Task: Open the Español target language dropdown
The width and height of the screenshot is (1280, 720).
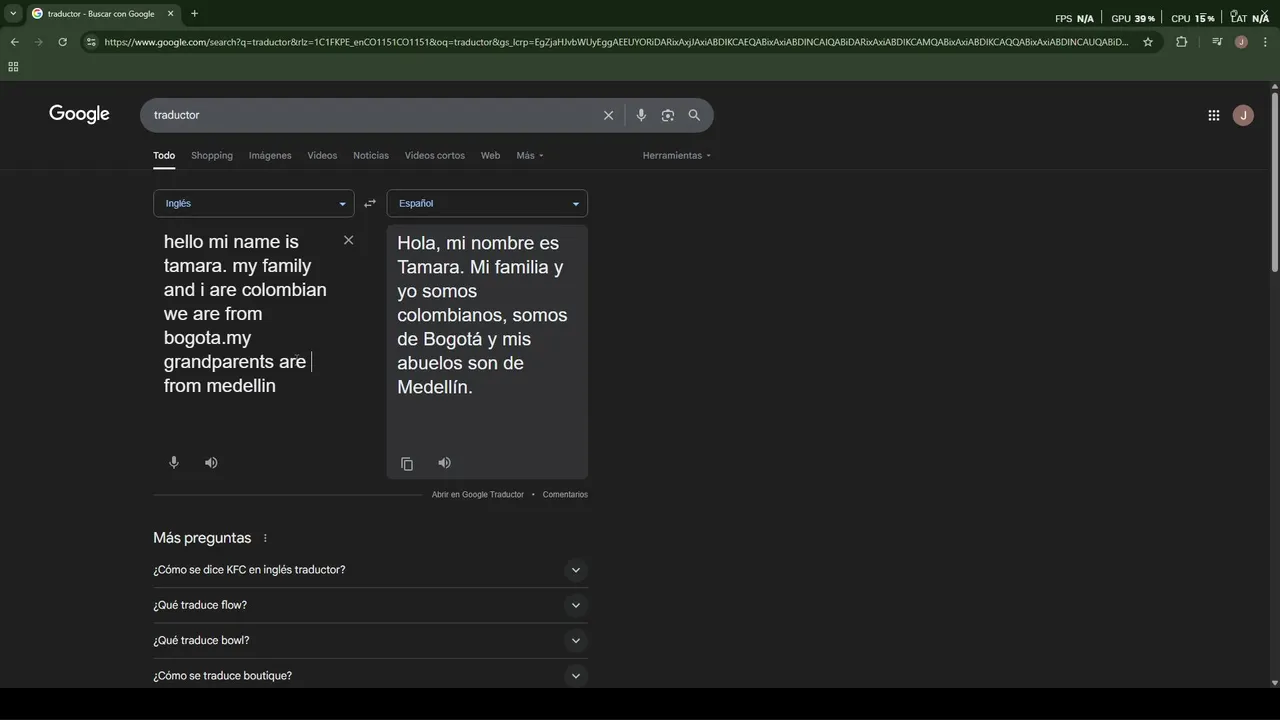Action: (x=487, y=203)
